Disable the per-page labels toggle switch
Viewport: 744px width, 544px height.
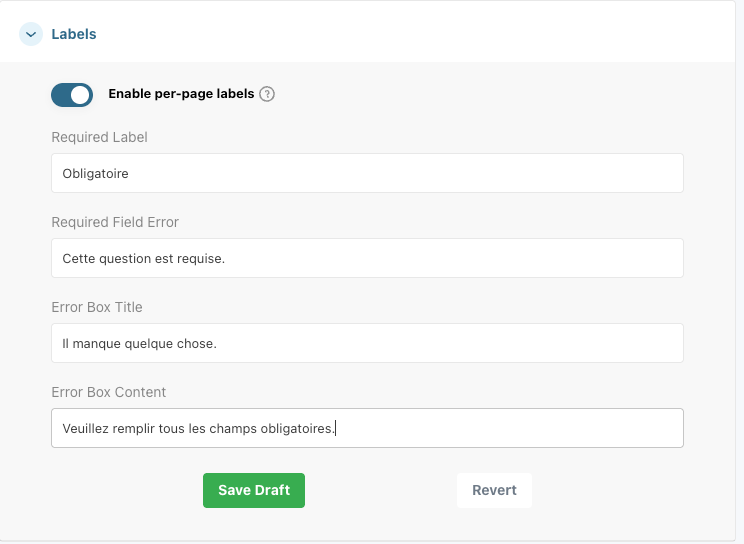[x=72, y=95]
